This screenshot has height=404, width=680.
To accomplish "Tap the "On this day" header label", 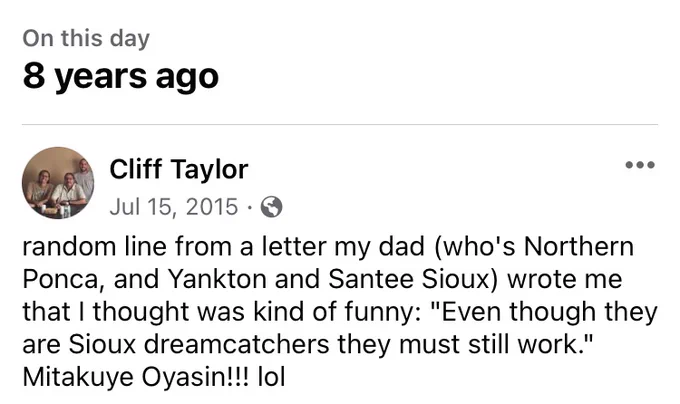I will 86,39.
